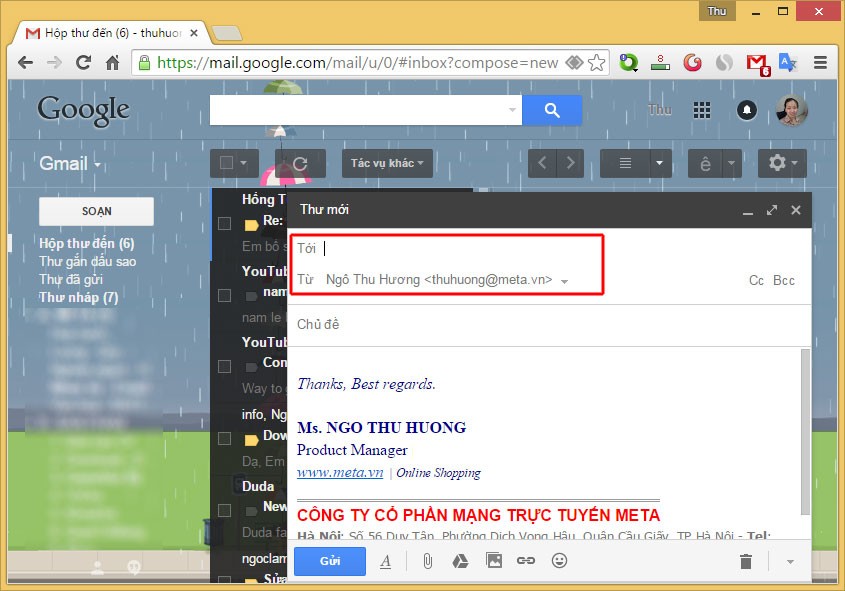The image size is (845, 591).
Task: Insert a link into the email body
Action: [526, 561]
